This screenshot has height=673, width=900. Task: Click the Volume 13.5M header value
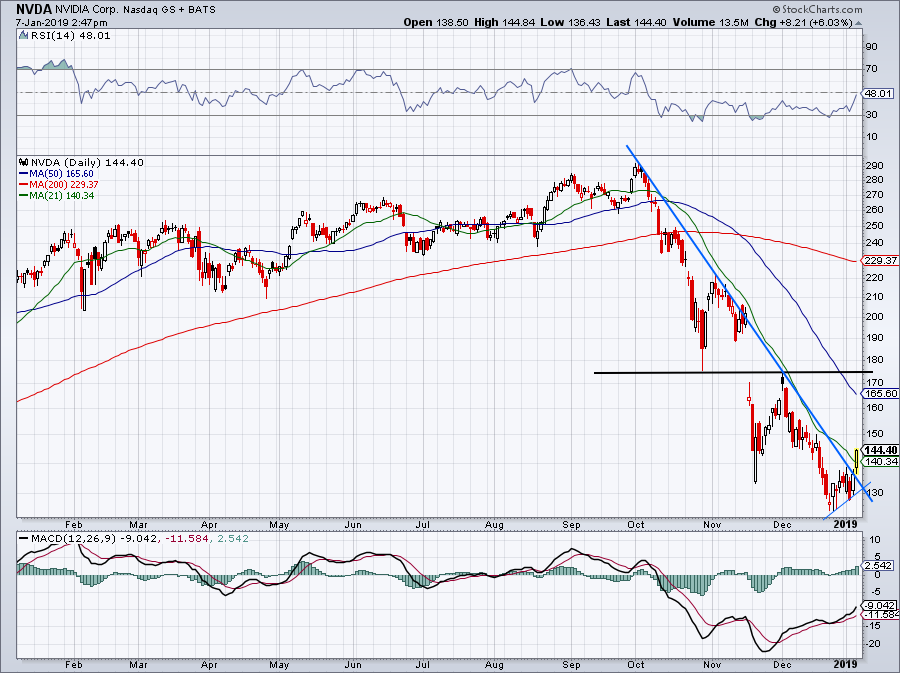710,22
